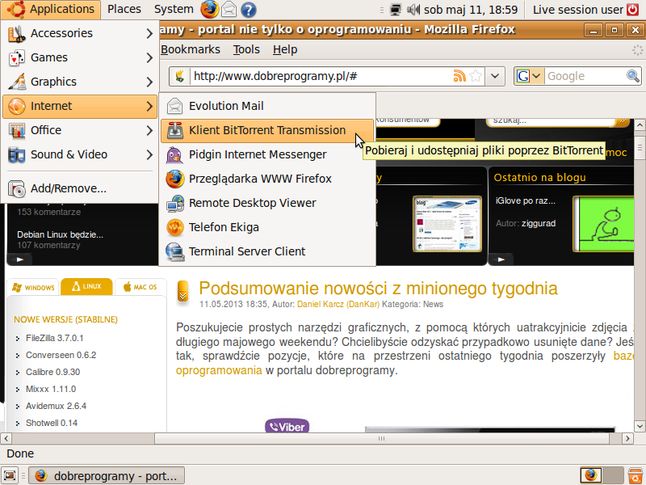Image resolution: width=646 pixels, height=485 pixels.
Task: Open Firefox Tools menu
Action: click(x=246, y=49)
